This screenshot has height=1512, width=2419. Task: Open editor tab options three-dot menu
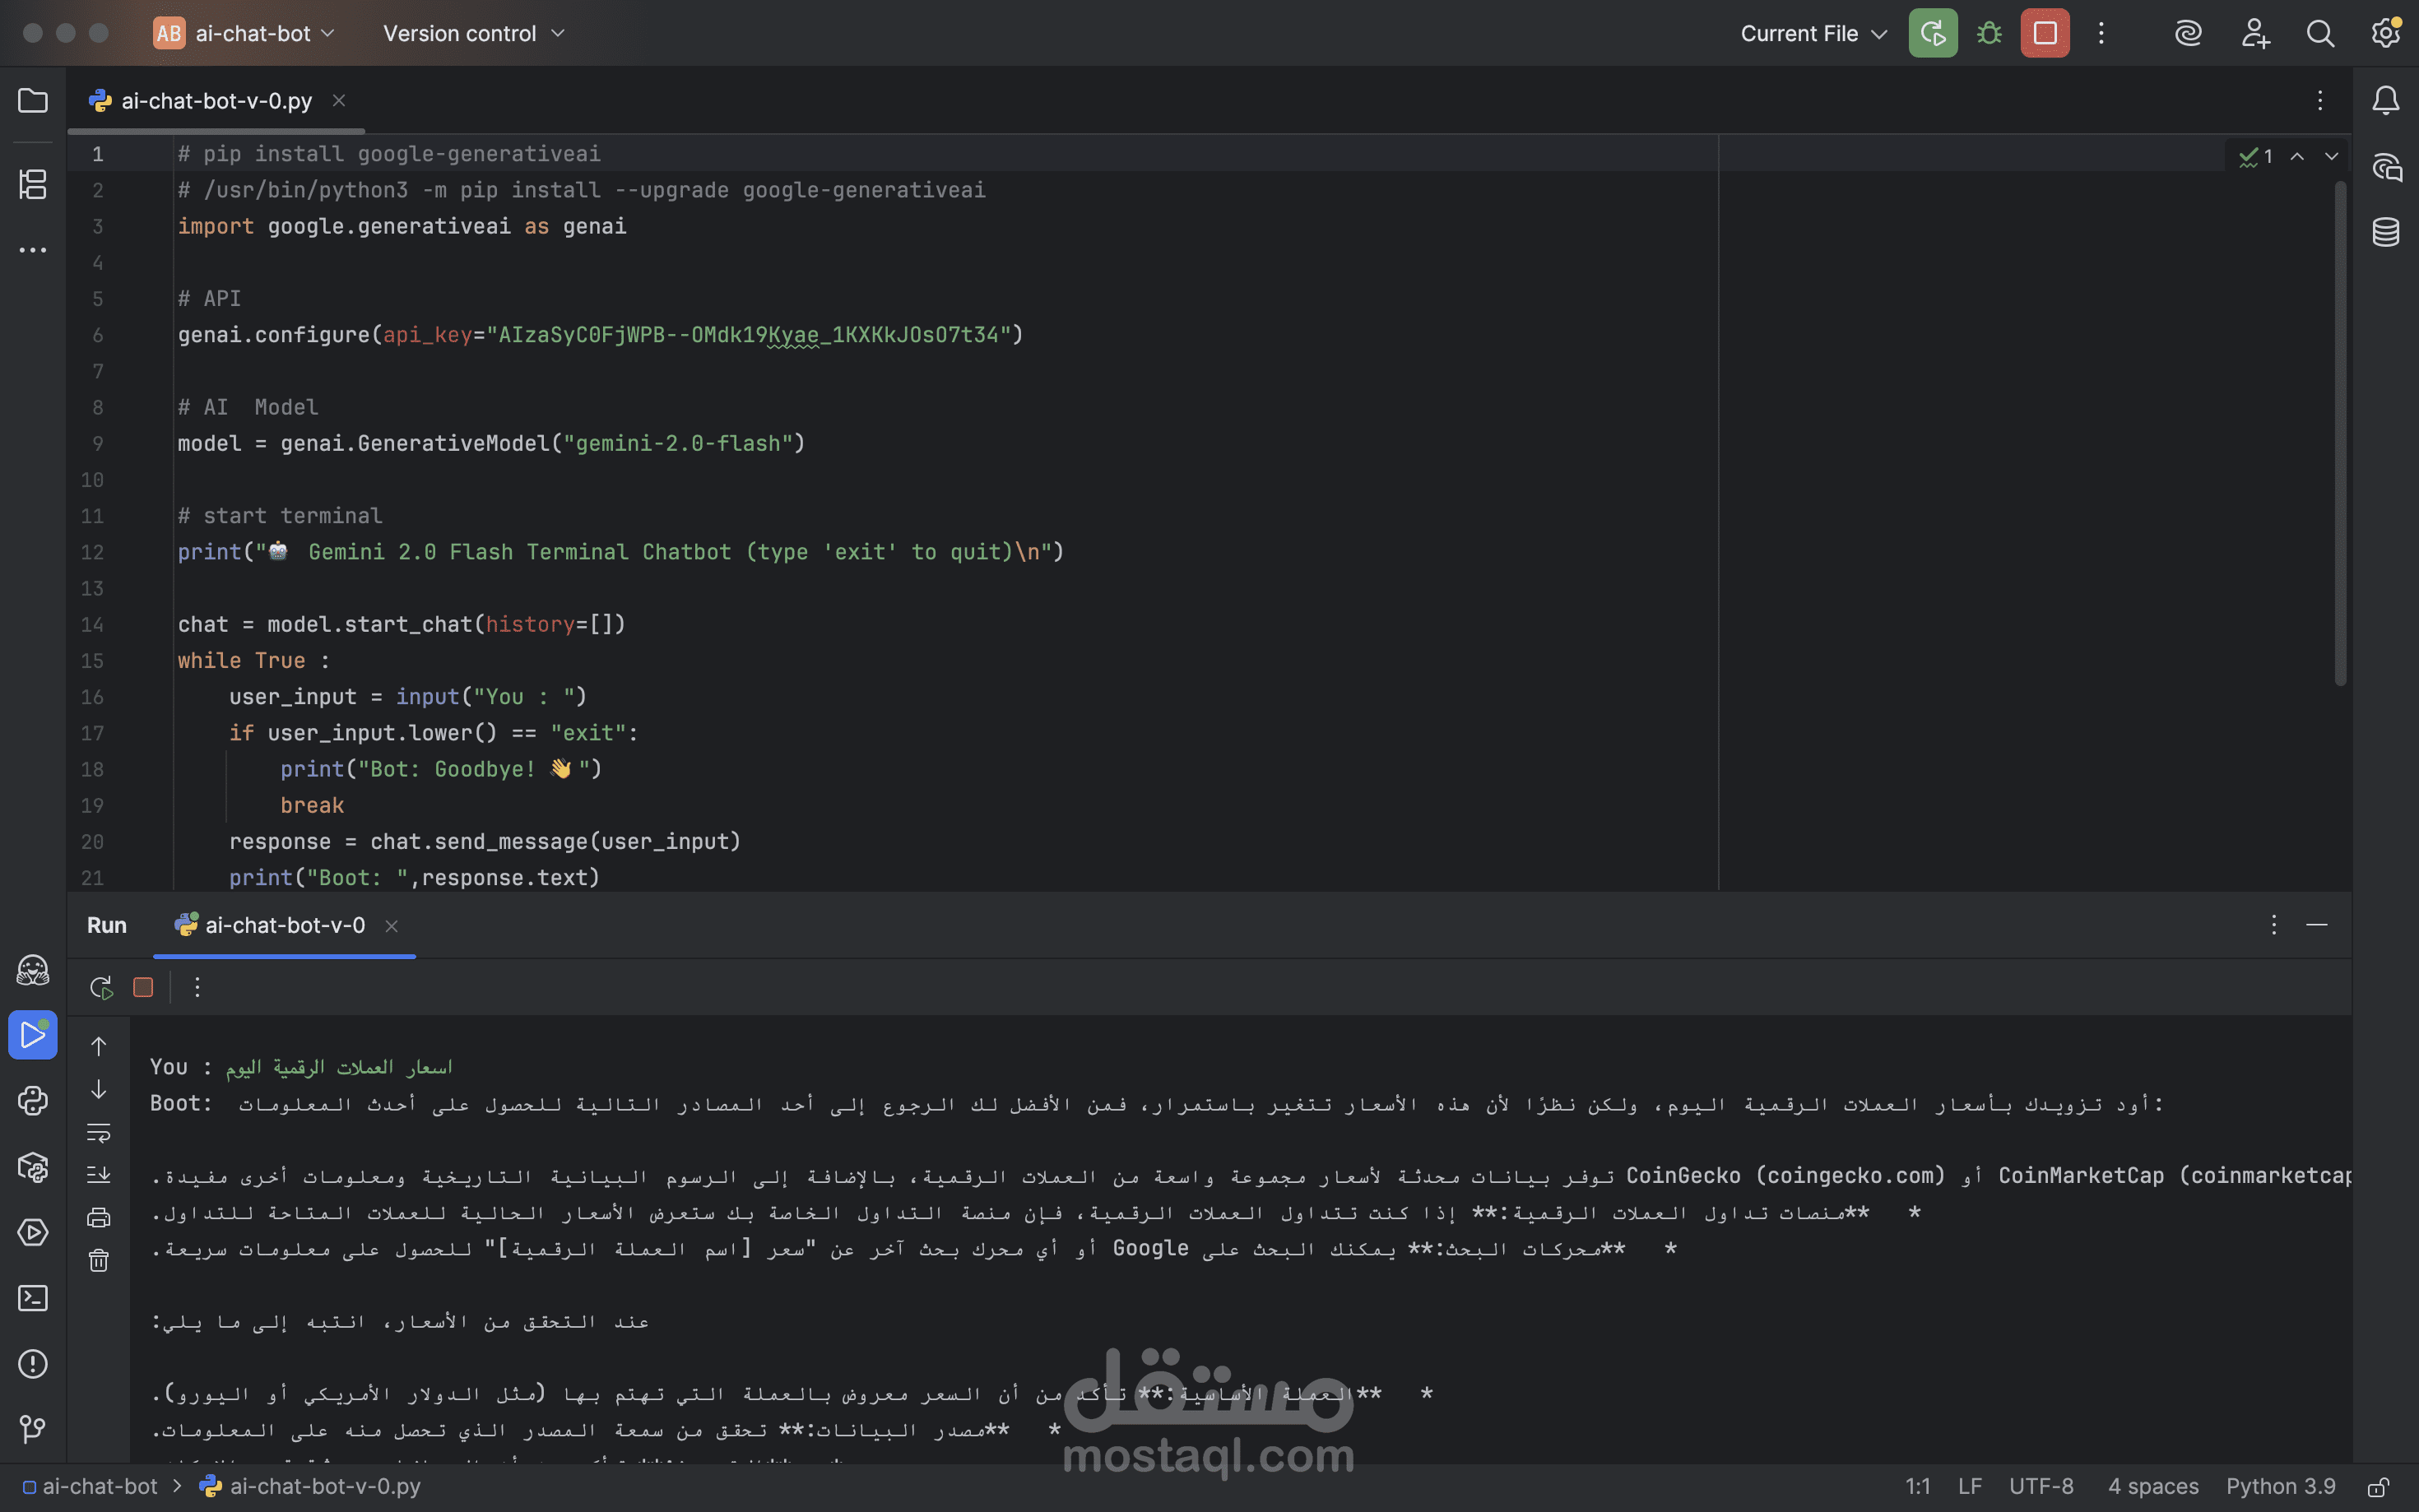(x=2320, y=101)
